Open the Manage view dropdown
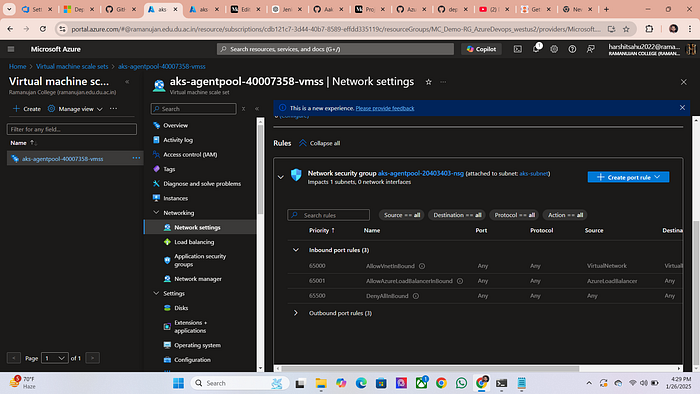Image resolution: width=700 pixels, height=394 pixels. [75, 109]
